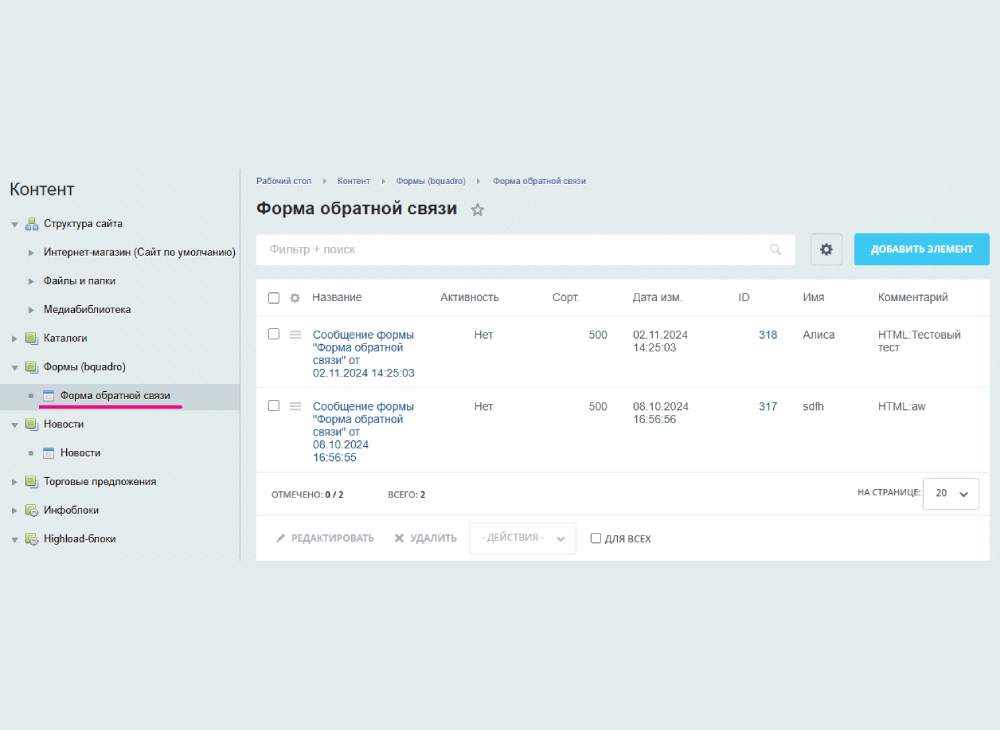Click the Структура сайта tree icon

click(31, 224)
